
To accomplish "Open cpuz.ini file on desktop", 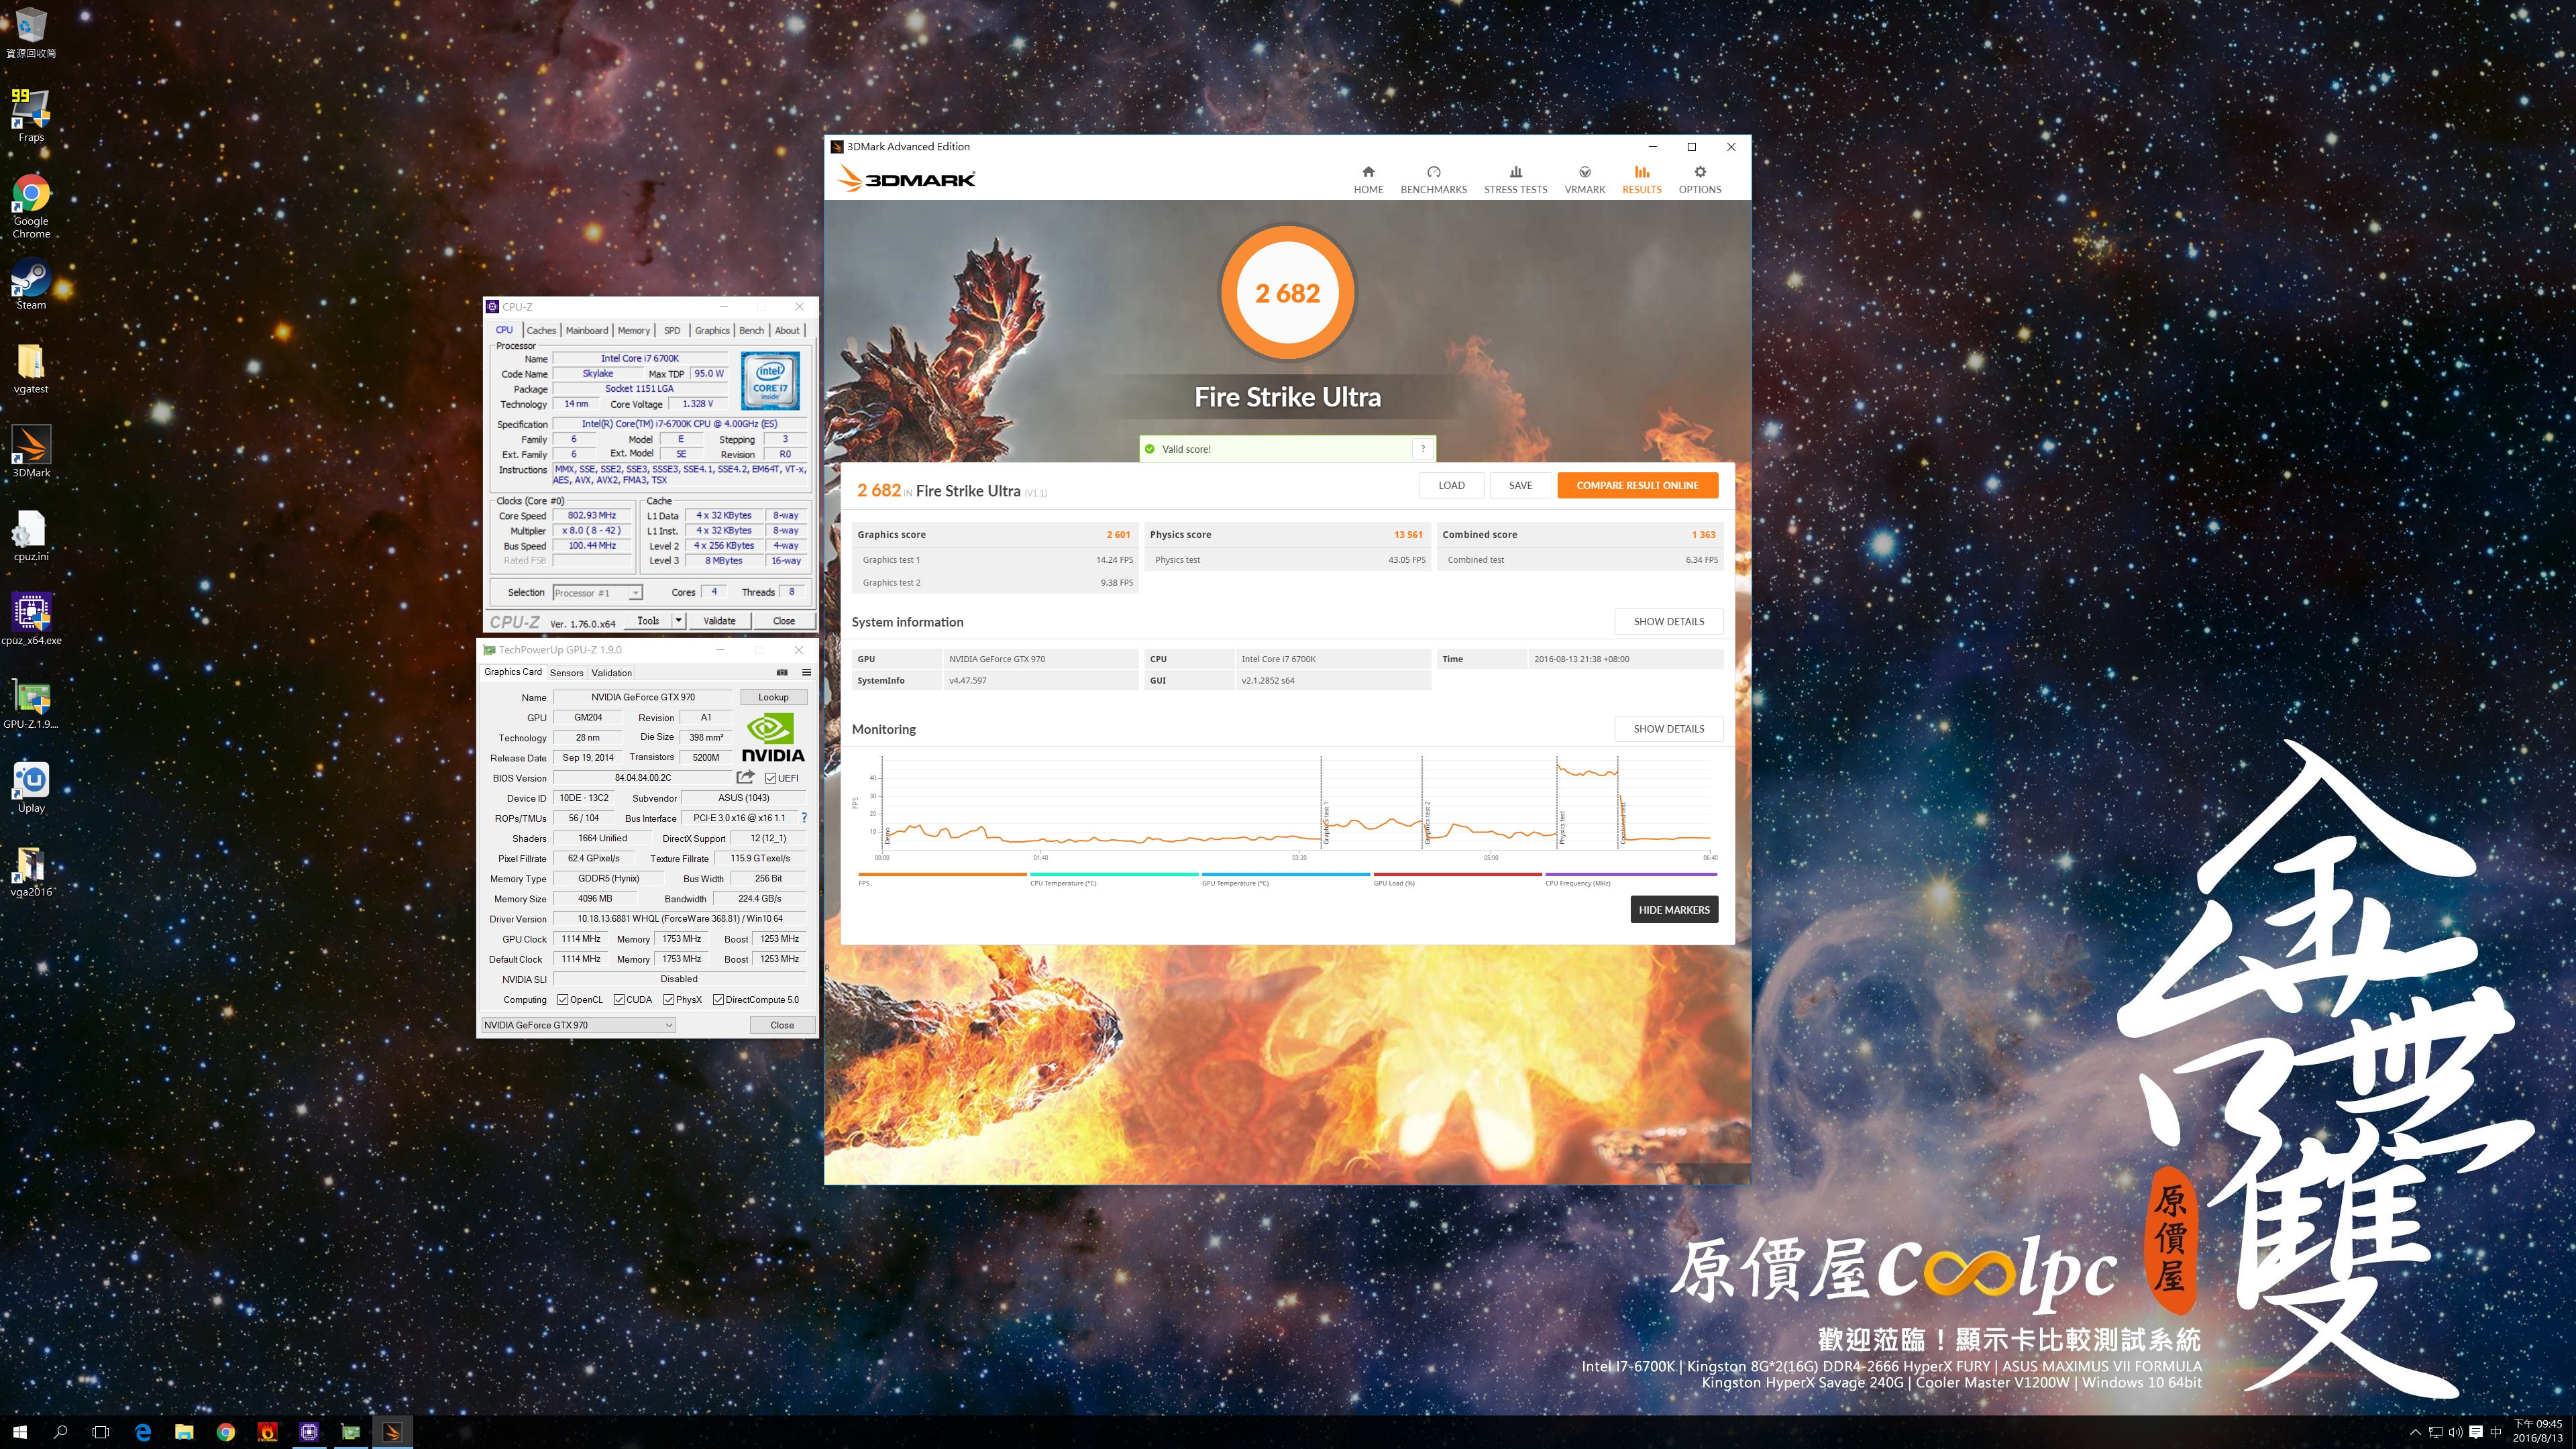I will pyautogui.click(x=31, y=536).
